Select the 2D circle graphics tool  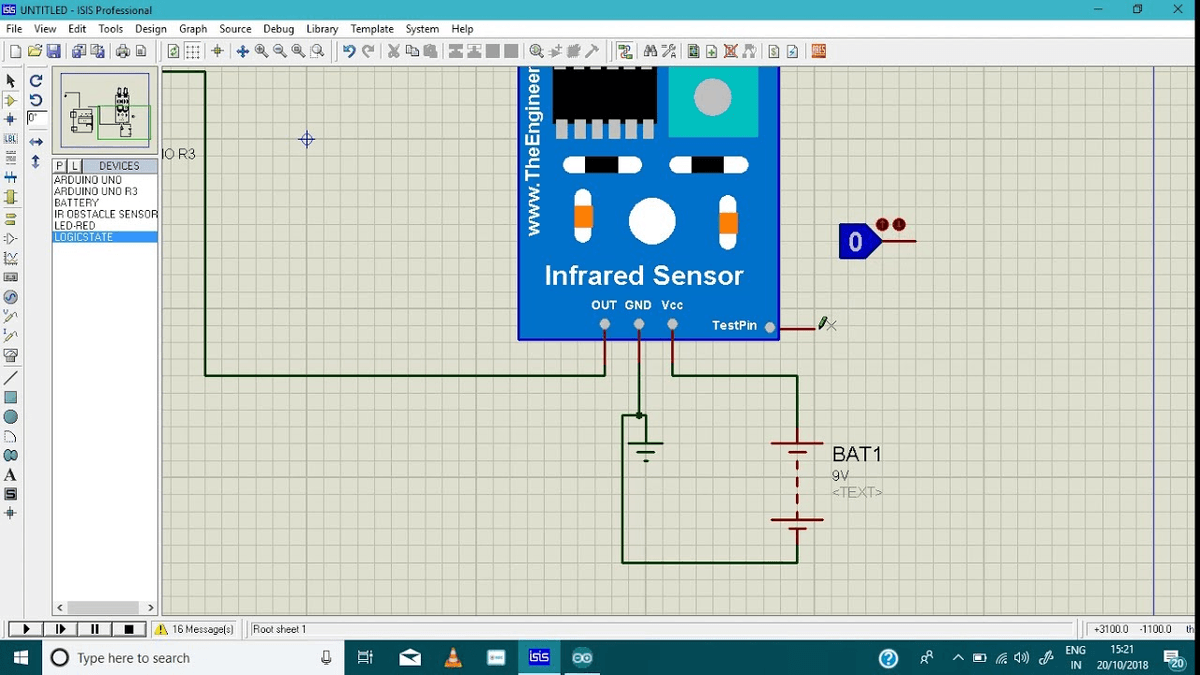[x=11, y=417]
